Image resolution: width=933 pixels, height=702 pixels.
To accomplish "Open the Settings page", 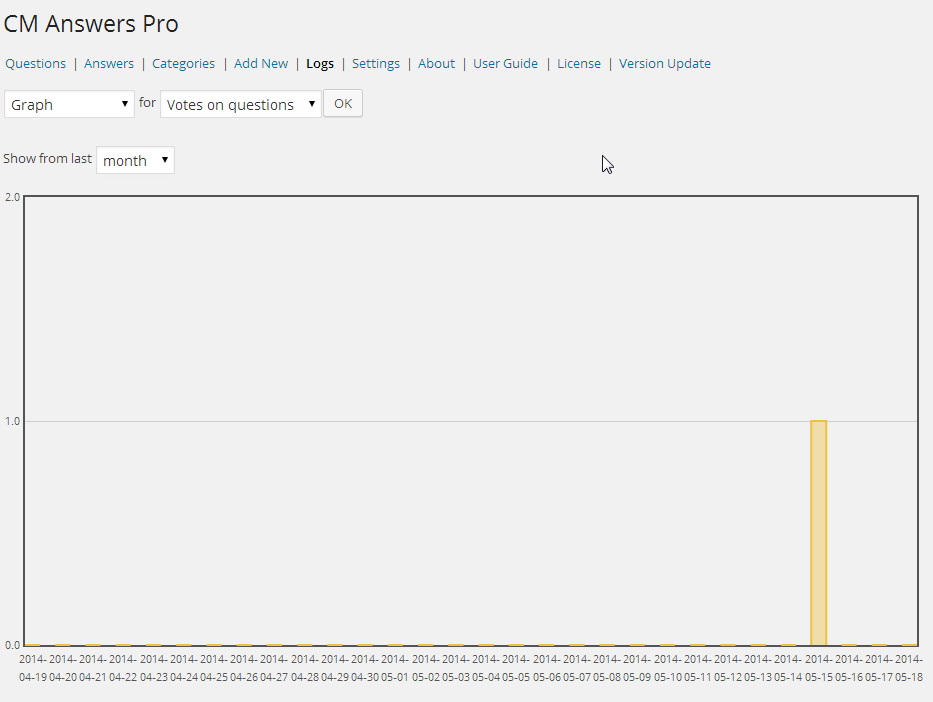I will [x=376, y=64].
